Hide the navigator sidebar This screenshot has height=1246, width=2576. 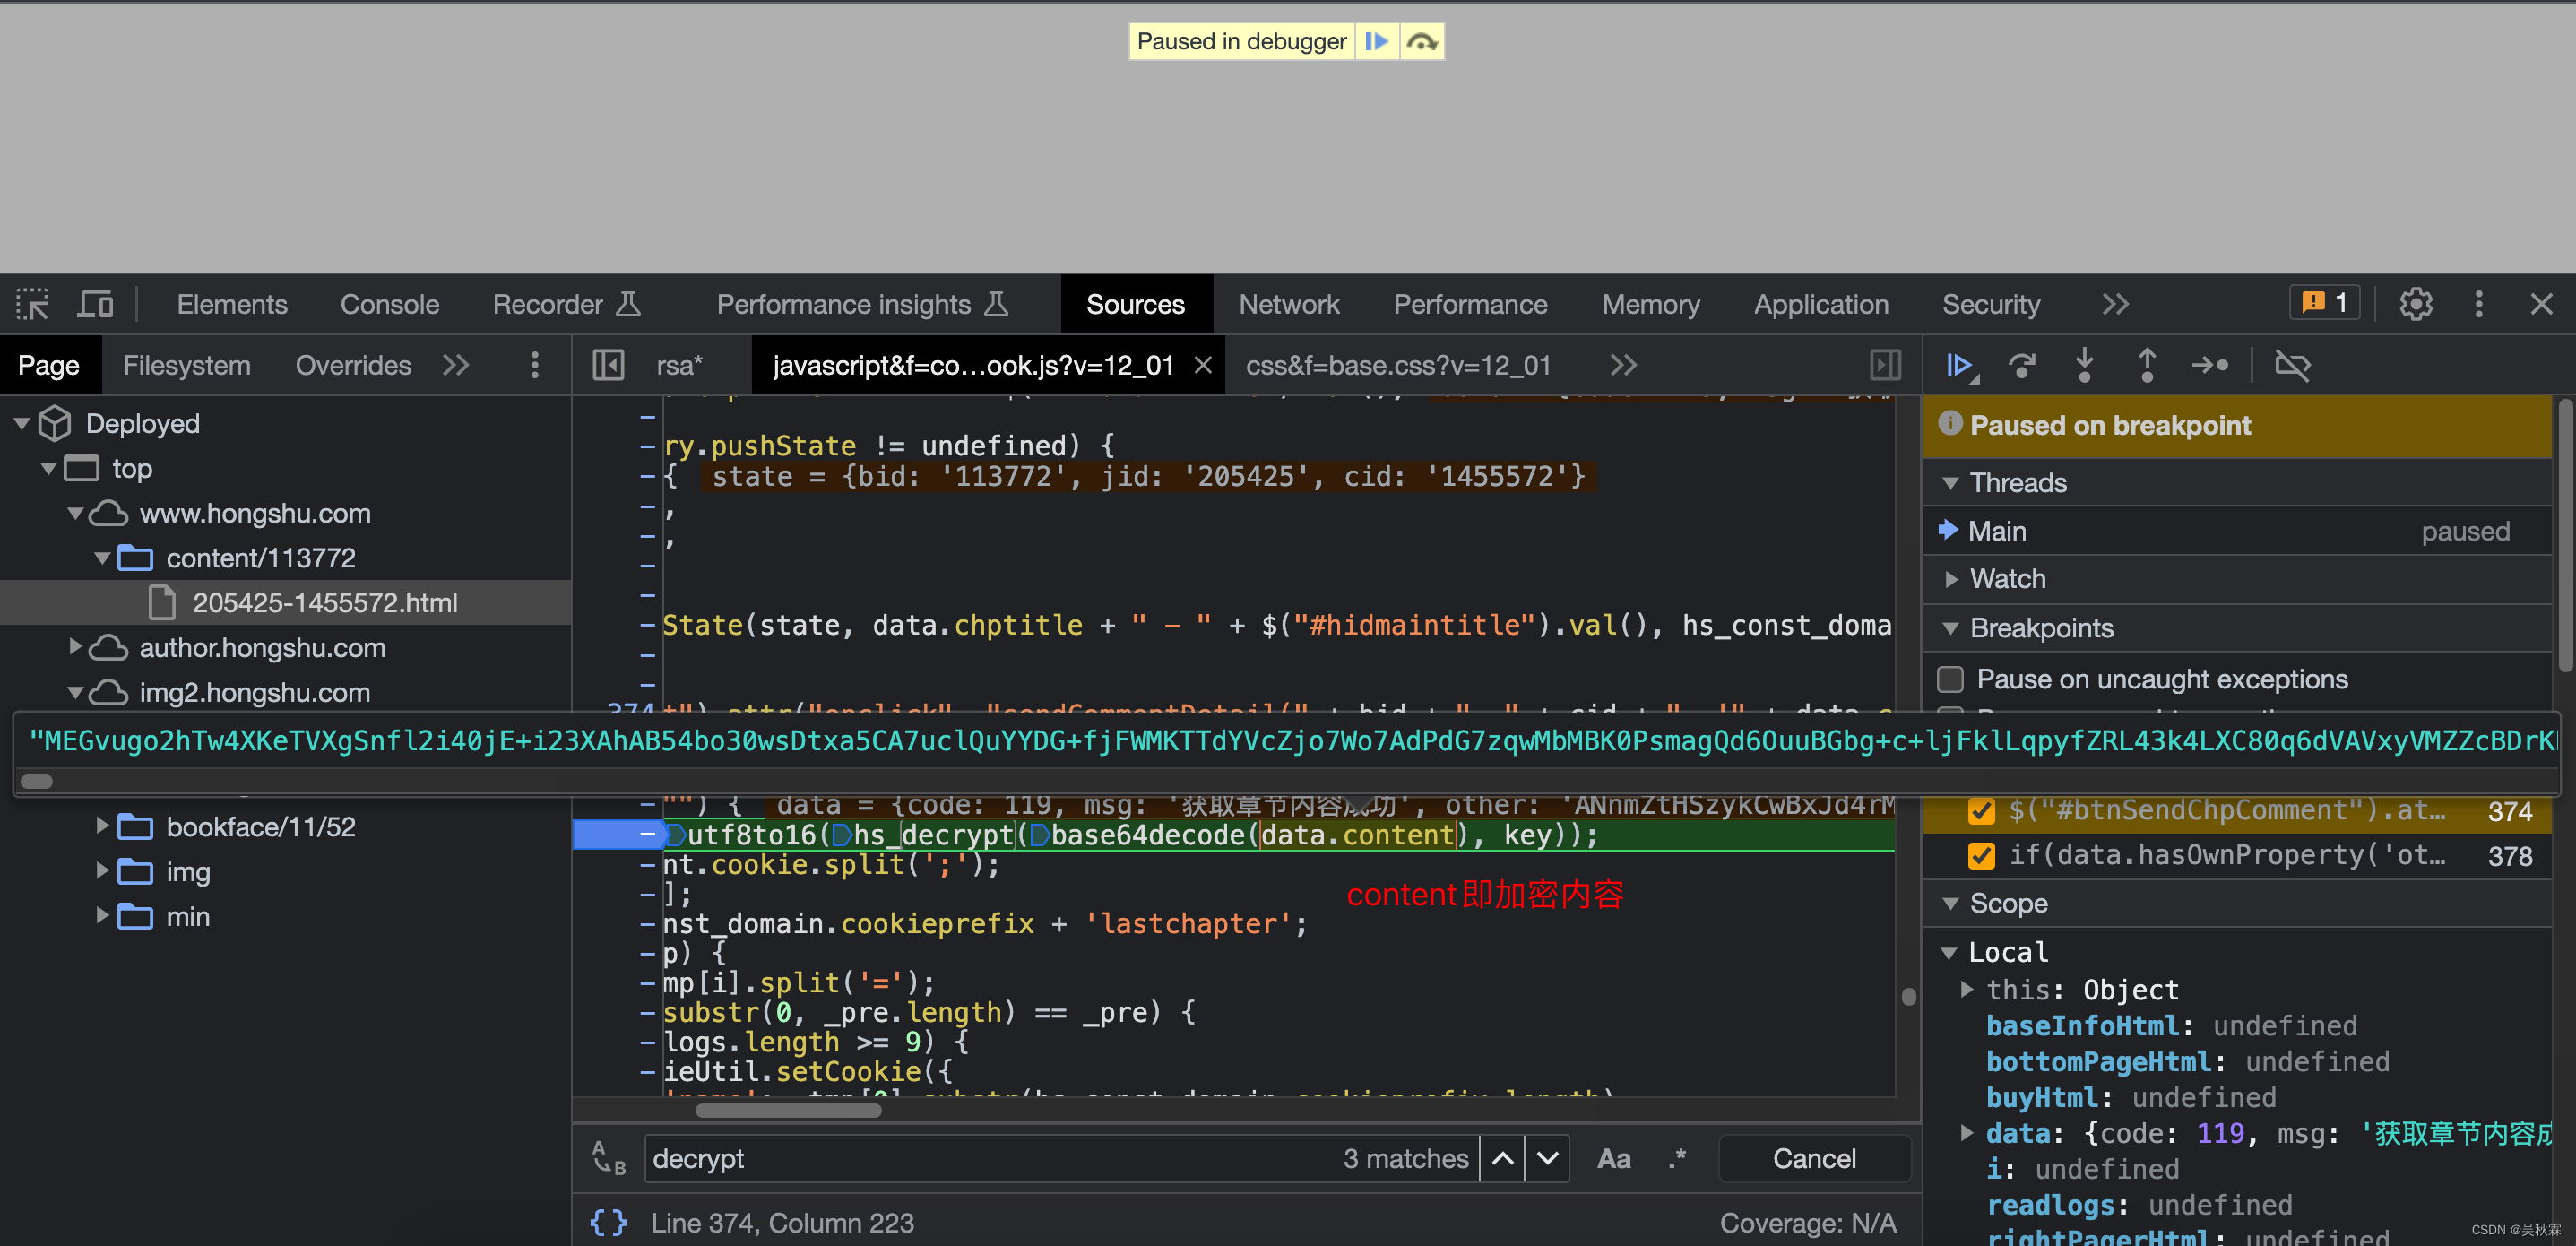[x=608, y=365]
